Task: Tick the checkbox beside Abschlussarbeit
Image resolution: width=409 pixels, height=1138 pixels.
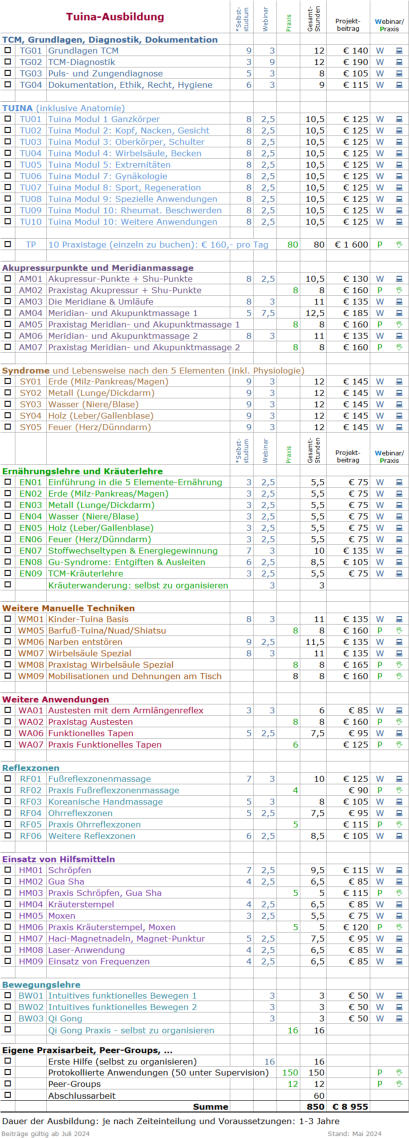Action: [x=8, y=1095]
